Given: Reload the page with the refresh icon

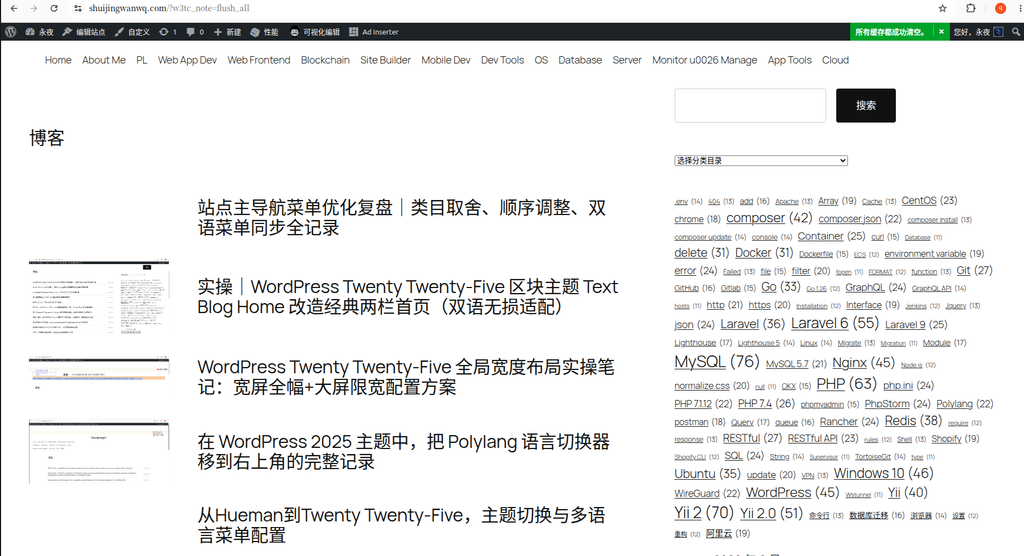Looking at the screenshot, I should (54, 8).
